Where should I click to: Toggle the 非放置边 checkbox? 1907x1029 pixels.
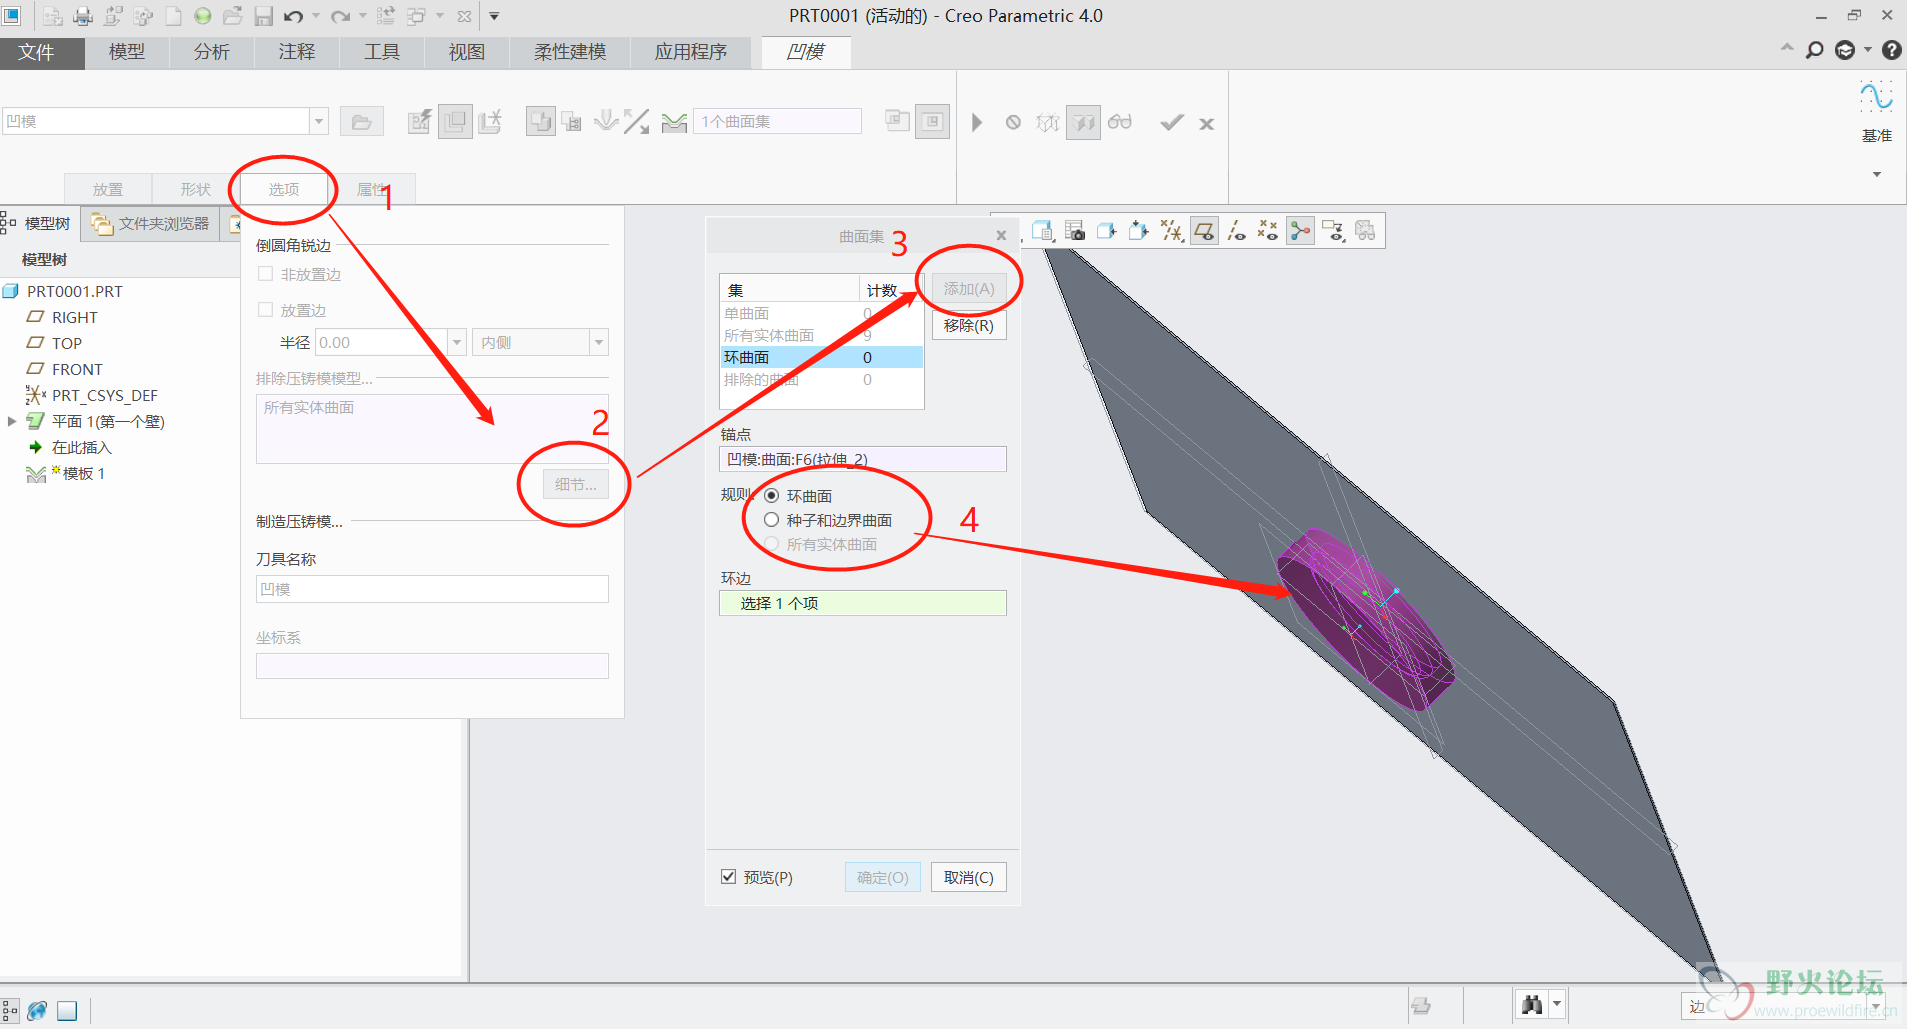pos(265,273)
